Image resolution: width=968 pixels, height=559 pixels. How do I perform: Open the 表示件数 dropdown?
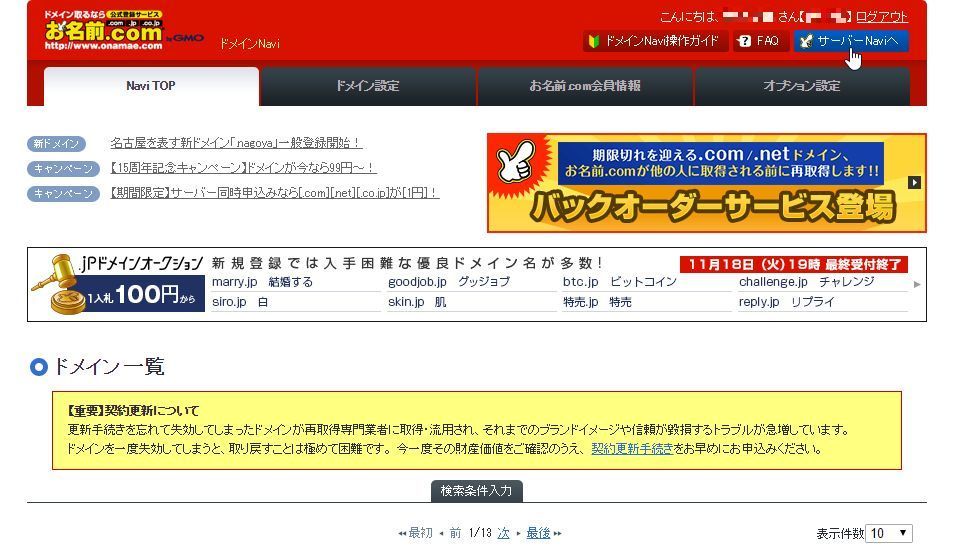coord(889,534)
